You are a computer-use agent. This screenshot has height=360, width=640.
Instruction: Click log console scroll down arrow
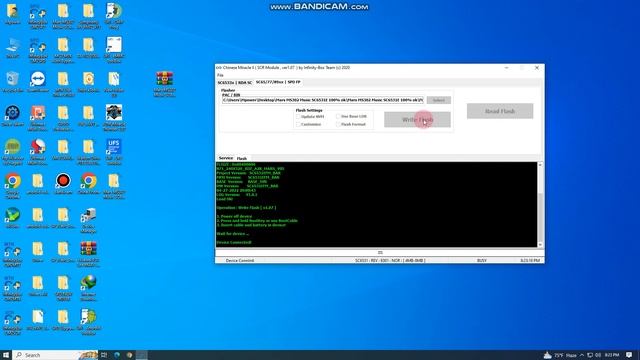pos(540,245)
